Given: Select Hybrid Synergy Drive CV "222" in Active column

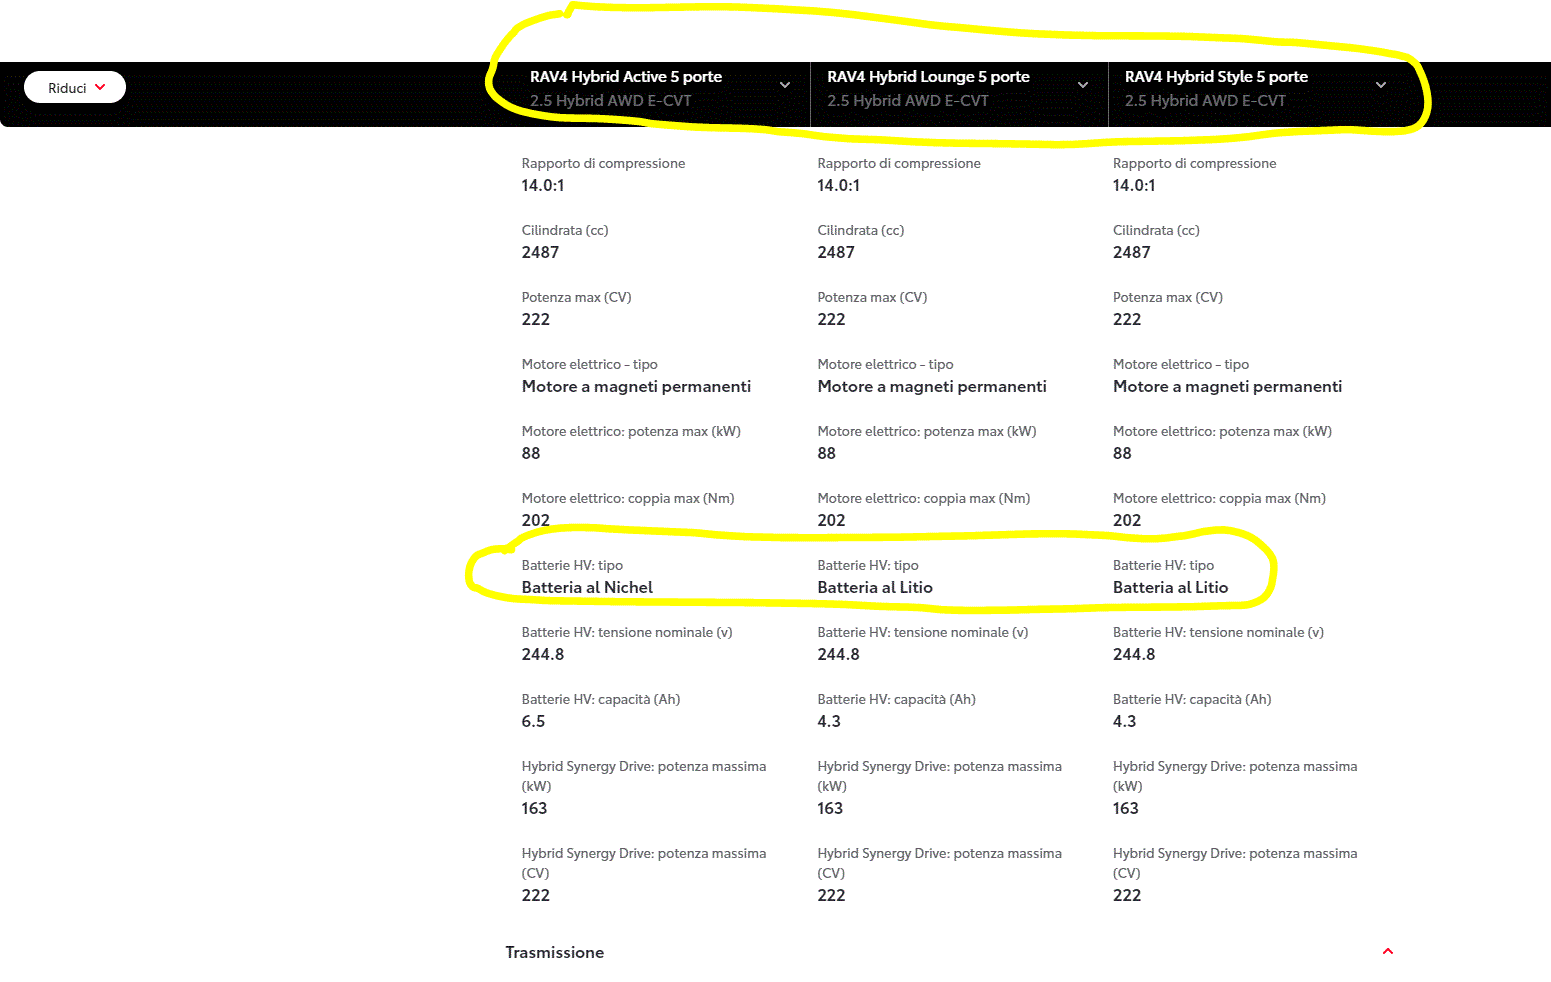Looking at the screenshot, I should click(x=536, y=896).
